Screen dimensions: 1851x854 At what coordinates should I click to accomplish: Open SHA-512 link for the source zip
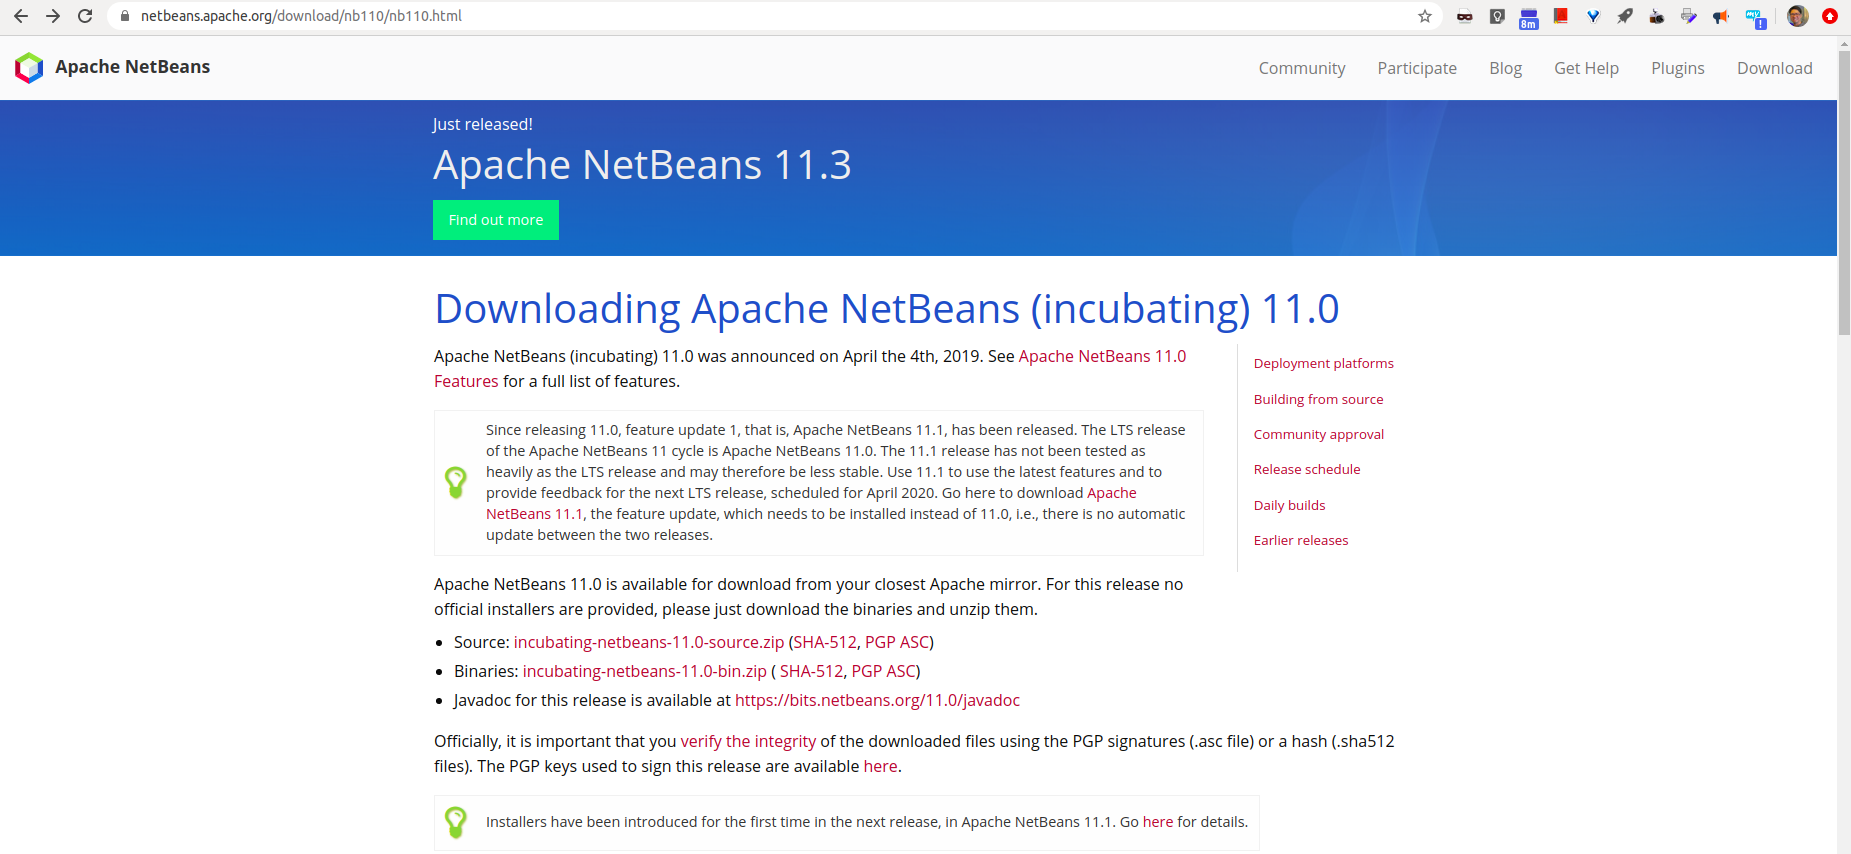(x=825, y=642)
